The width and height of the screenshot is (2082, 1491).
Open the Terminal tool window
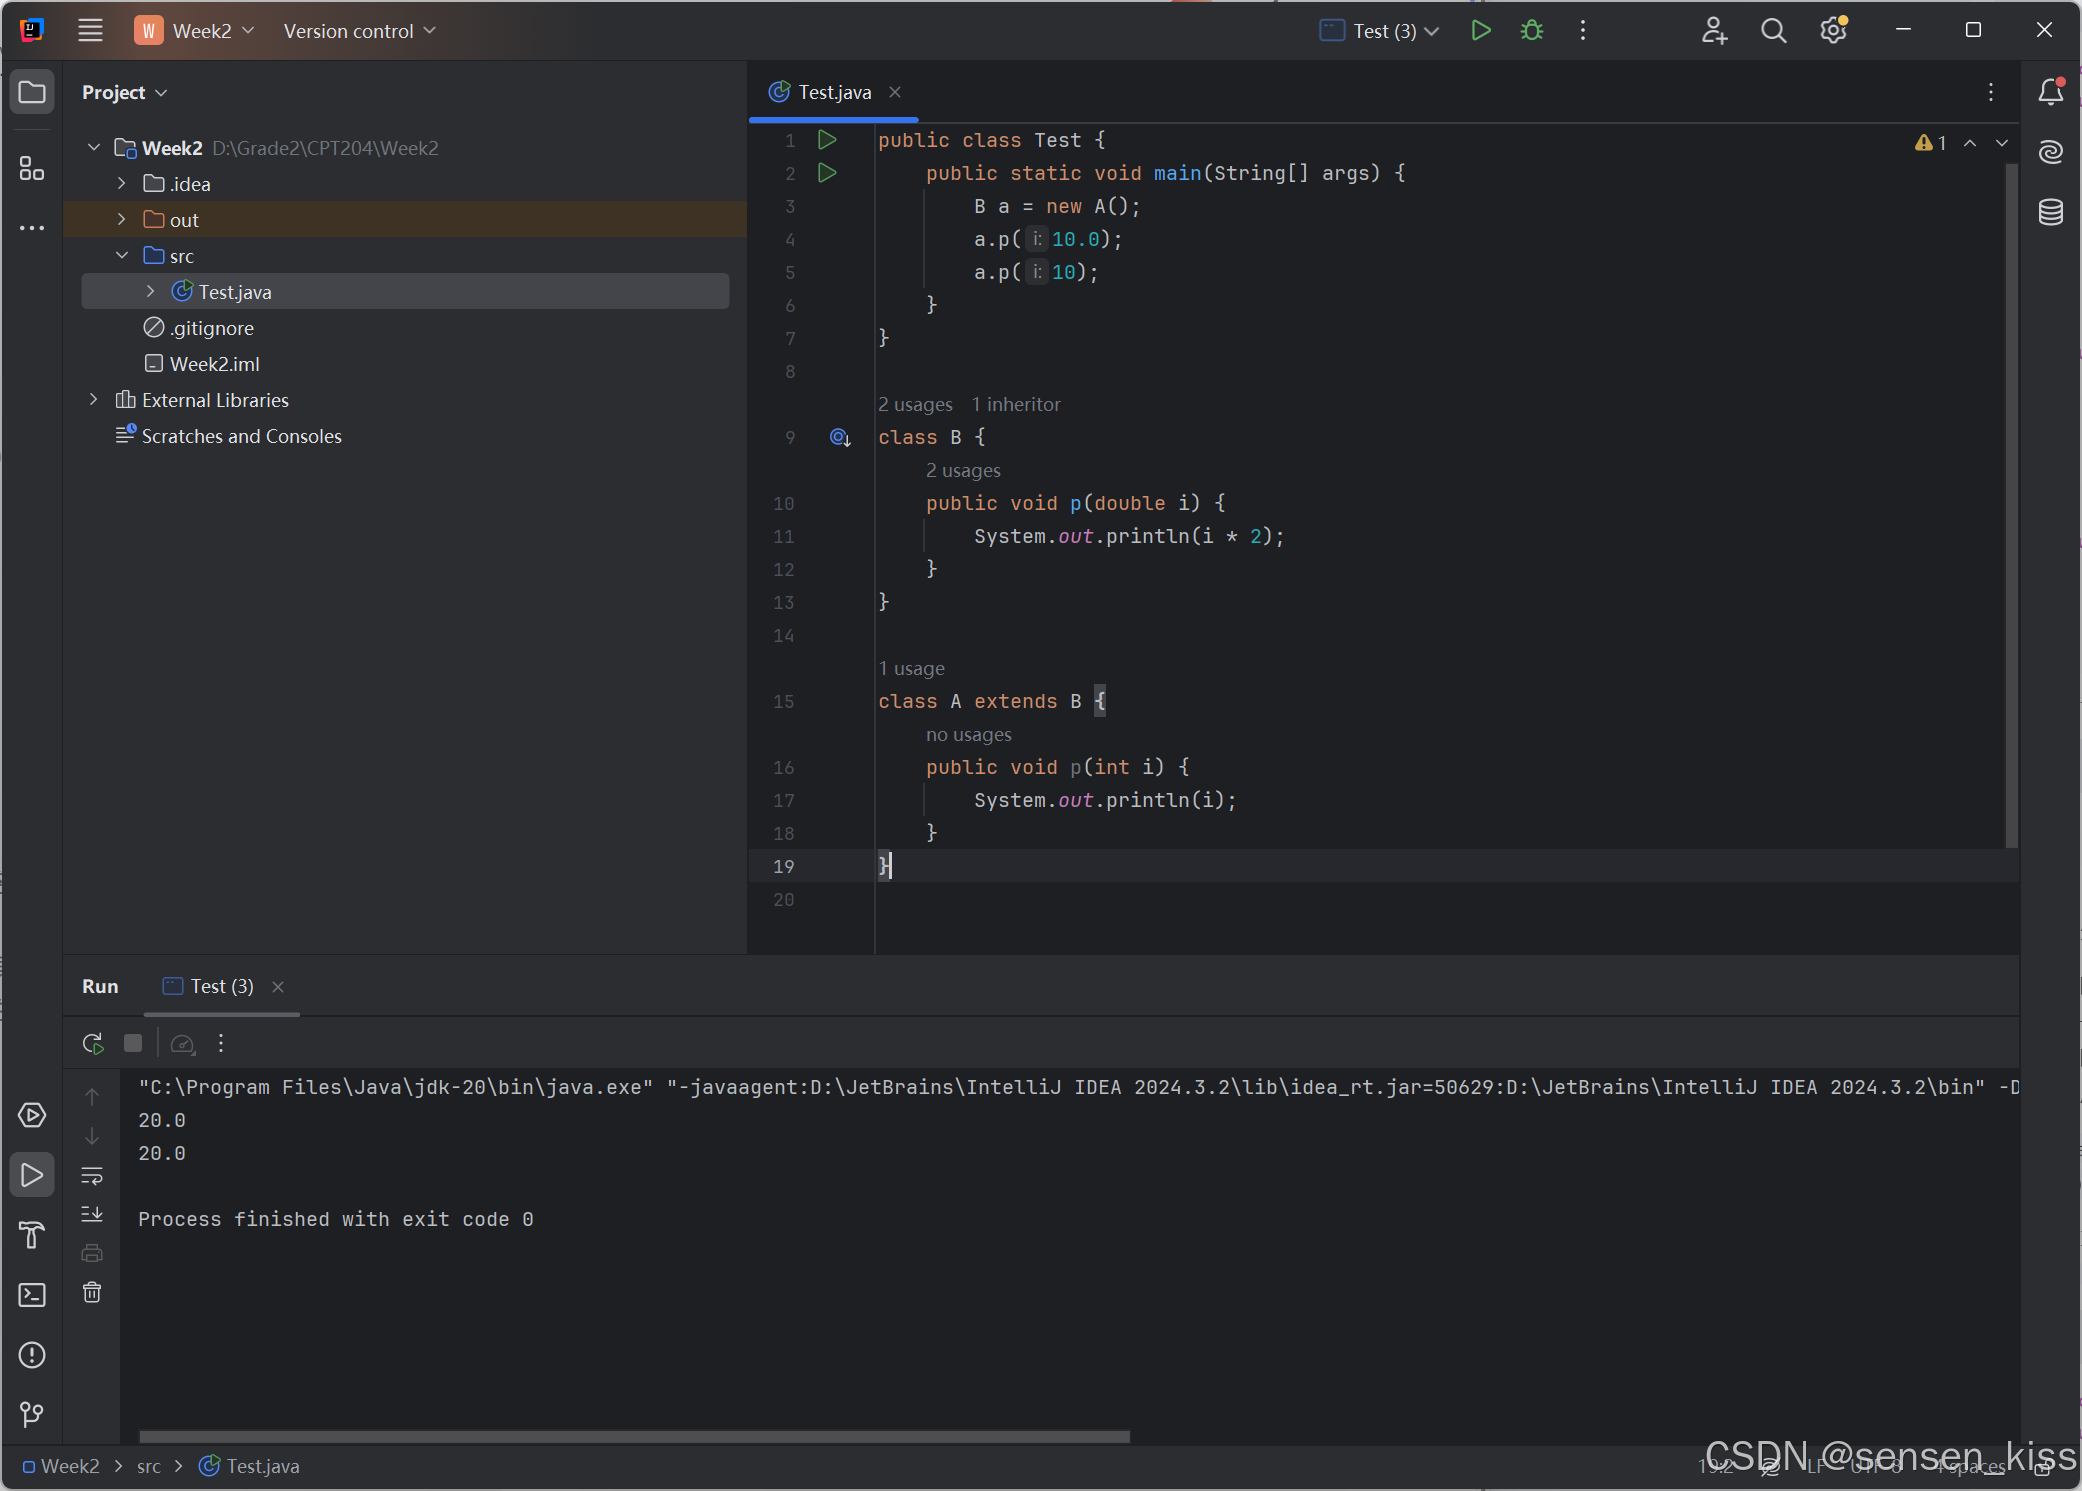(x=32, y=1295)
